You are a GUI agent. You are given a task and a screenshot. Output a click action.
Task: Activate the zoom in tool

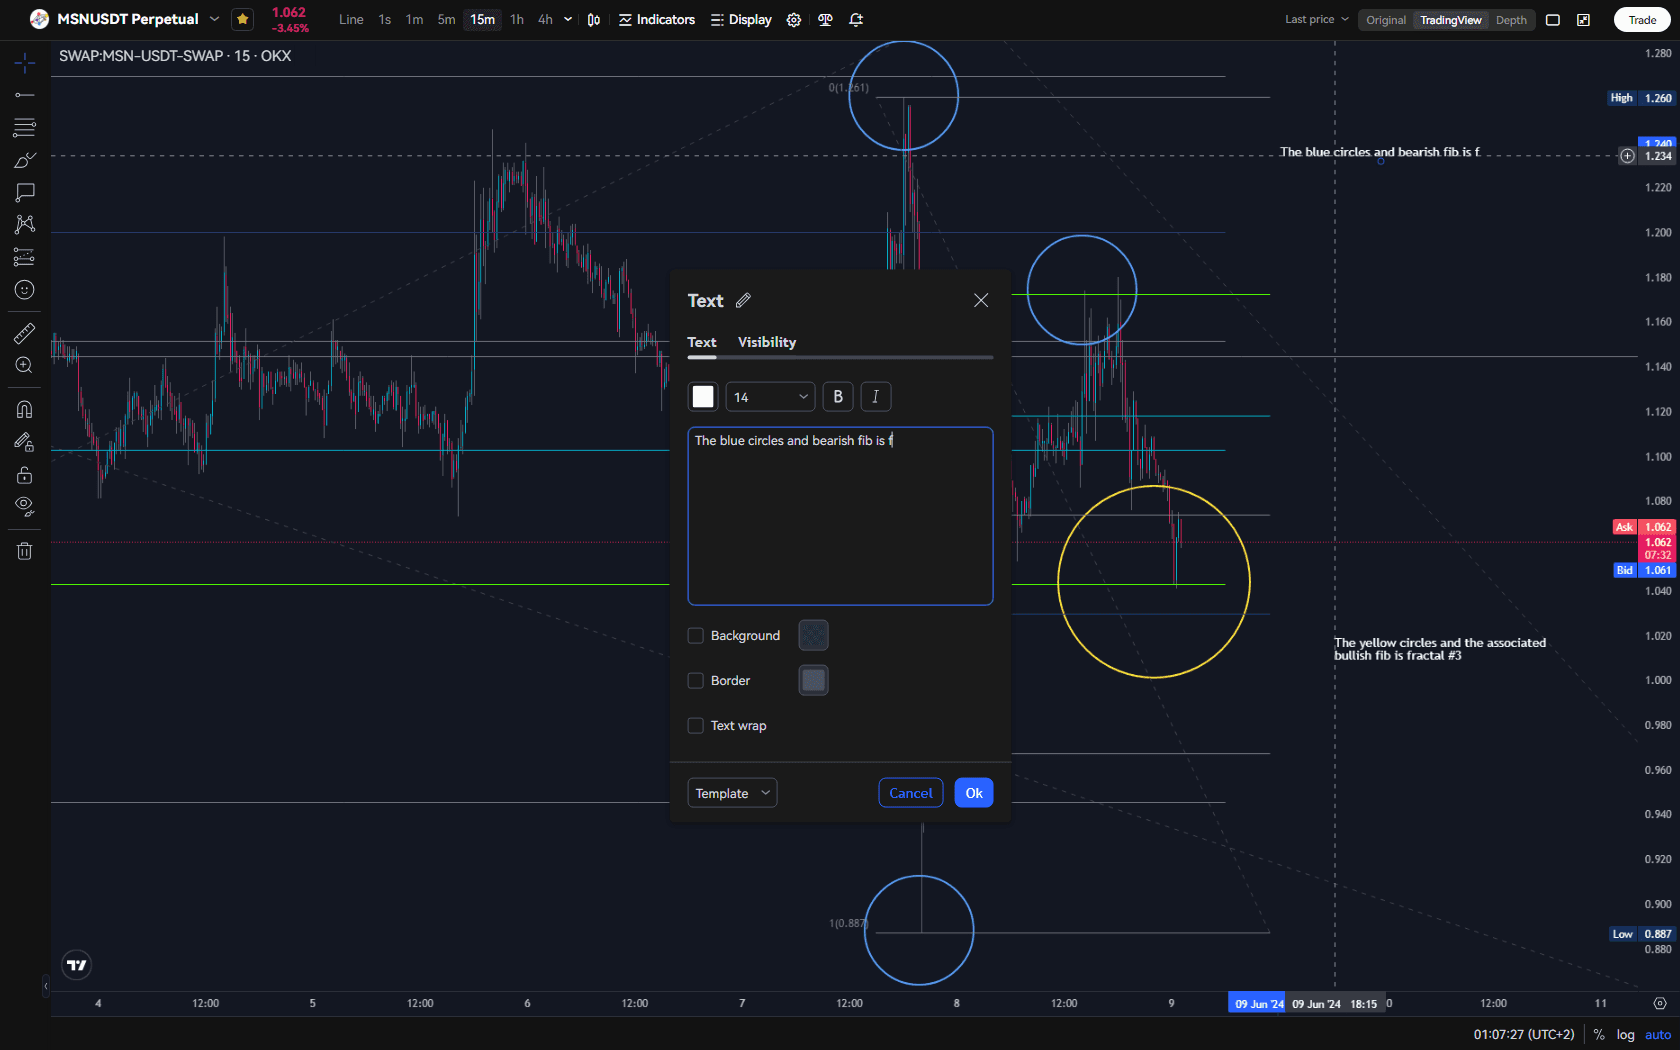click(x=25, y=366)
